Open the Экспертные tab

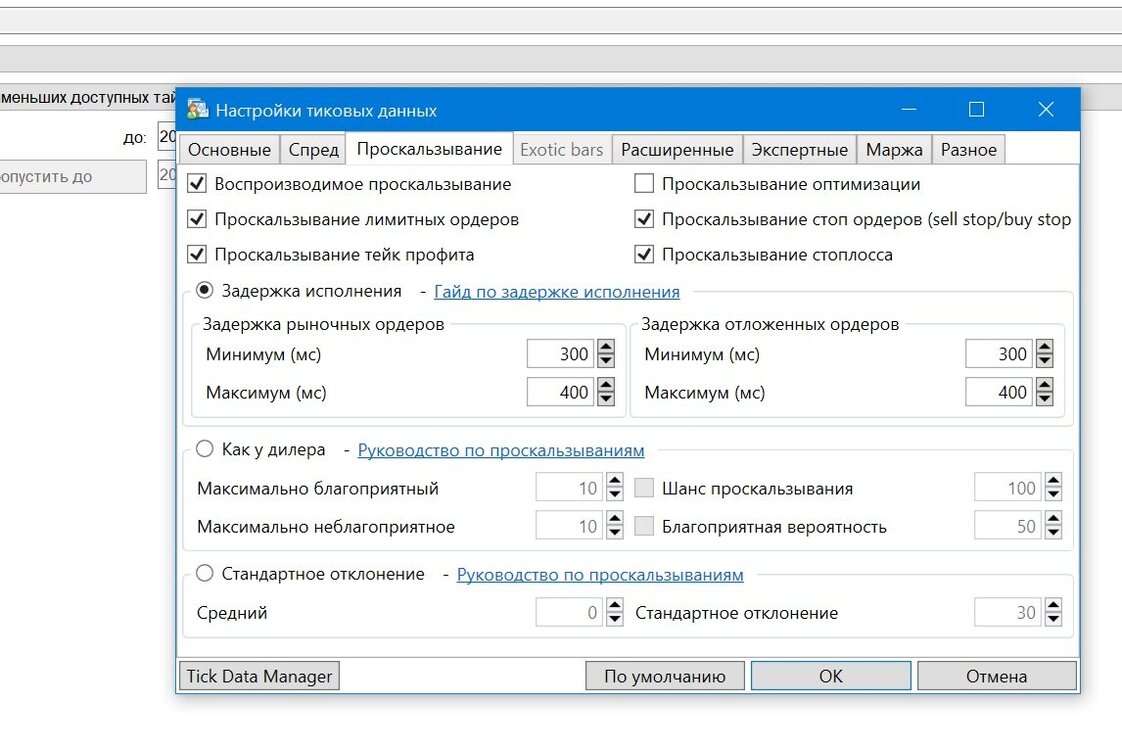click(799, 150)
